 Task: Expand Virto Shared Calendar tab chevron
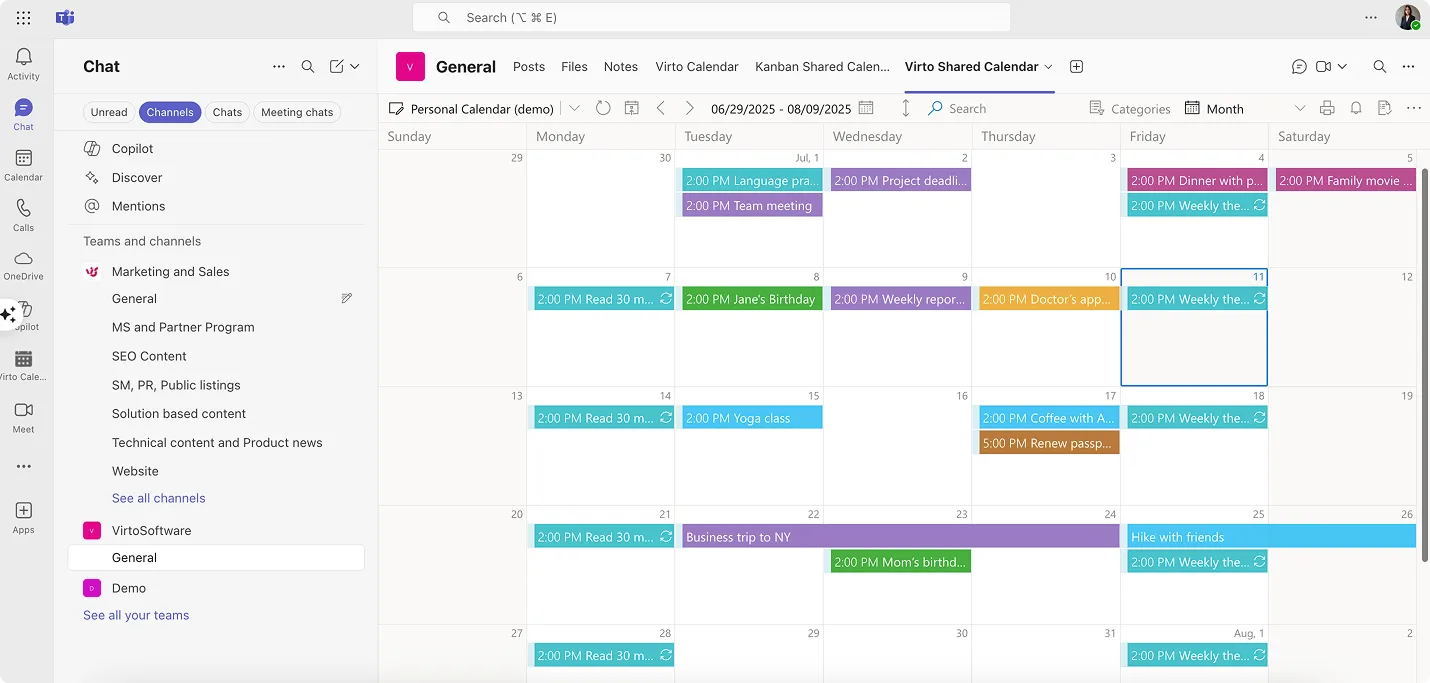coord(1048,67)
